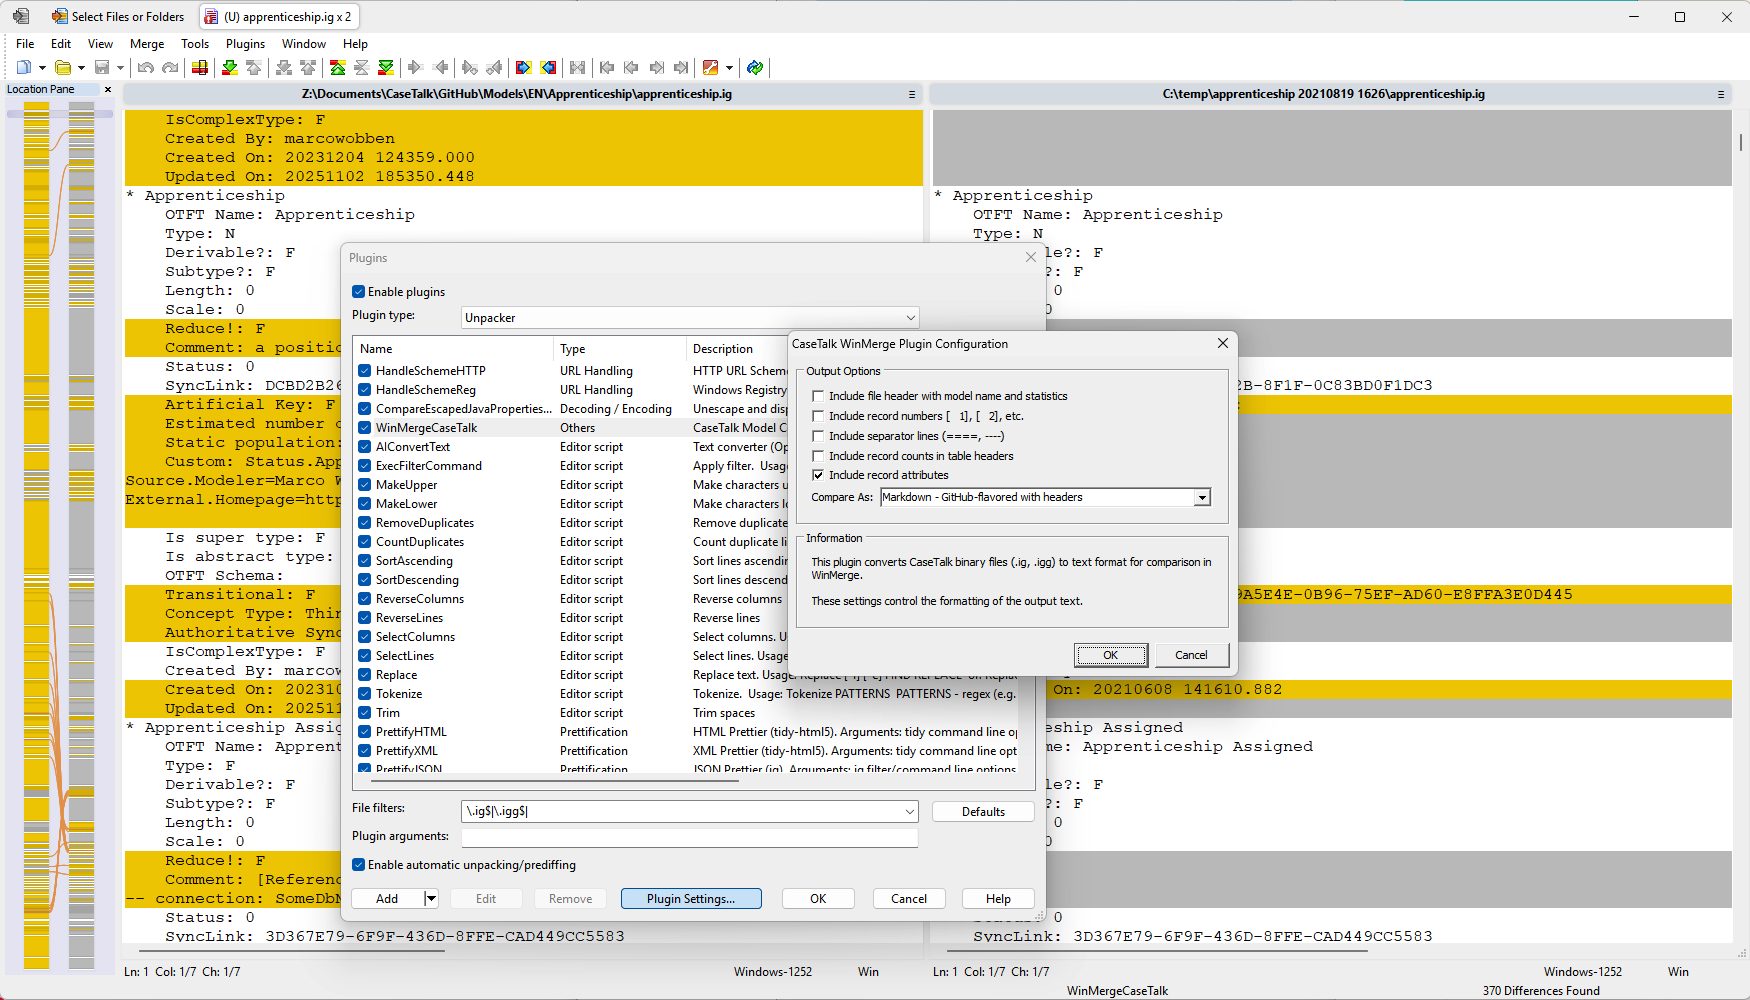Image resolution: width=1750 pixels, height=1000 pixels.
Task: Click the Defaults button
Action: coord(982,812)
